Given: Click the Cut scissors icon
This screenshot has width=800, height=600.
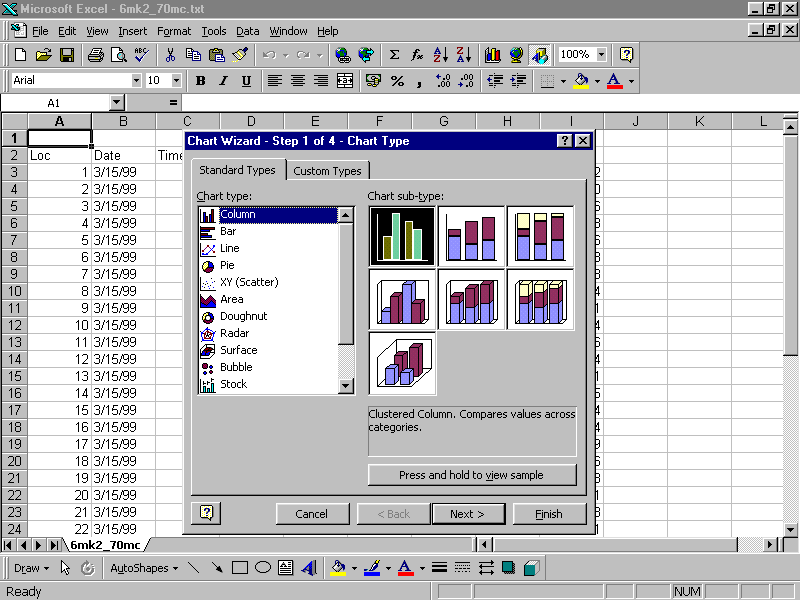Looking at the screenshot, I should [x=170, y=55].
